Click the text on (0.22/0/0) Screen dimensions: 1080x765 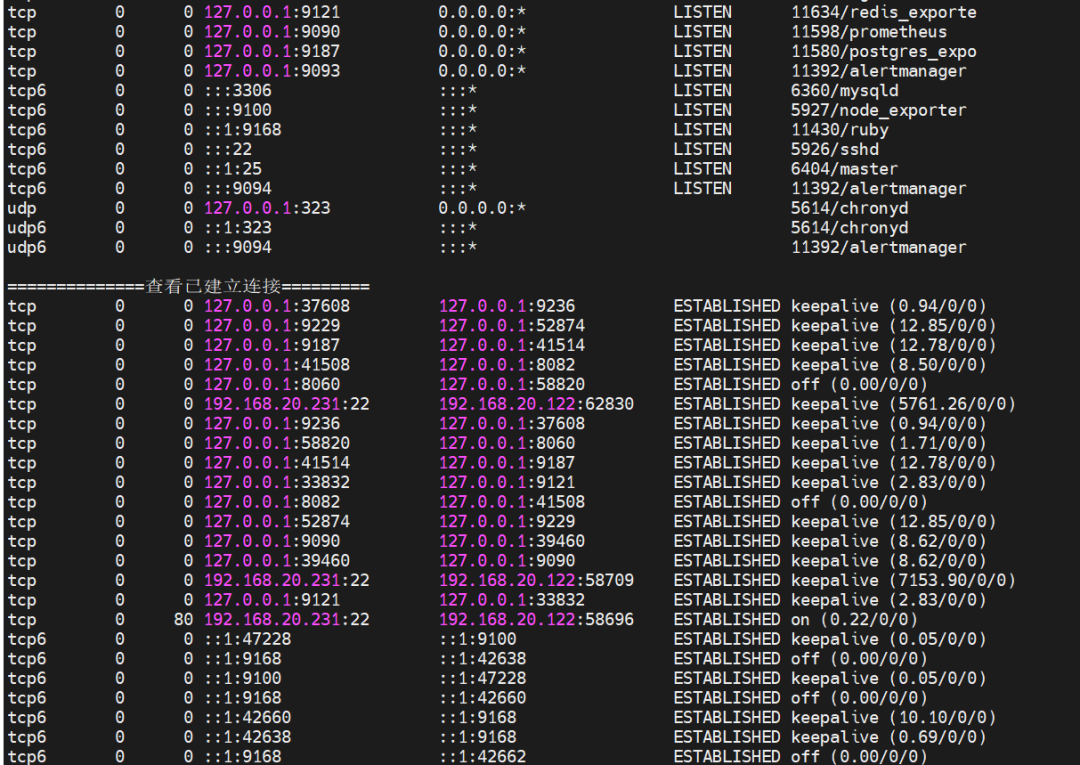pos(854,620)
